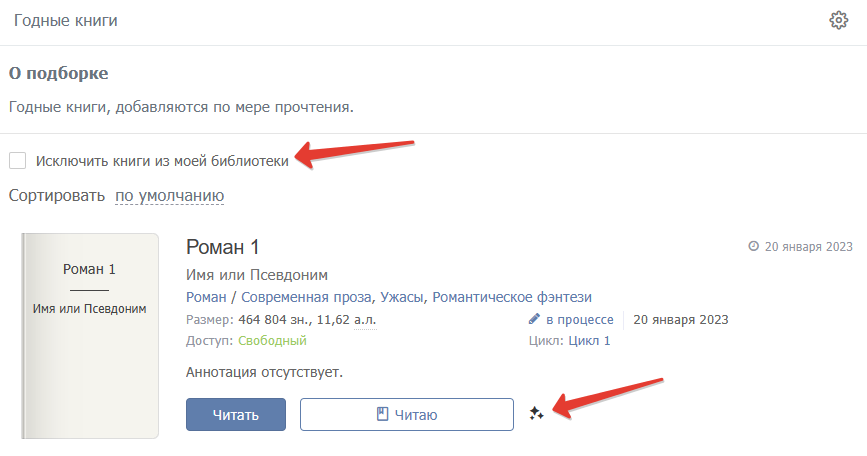
Task: Toggle Исключить книги из моей библиотеки checkbox
Action: [x=18, y=161]
